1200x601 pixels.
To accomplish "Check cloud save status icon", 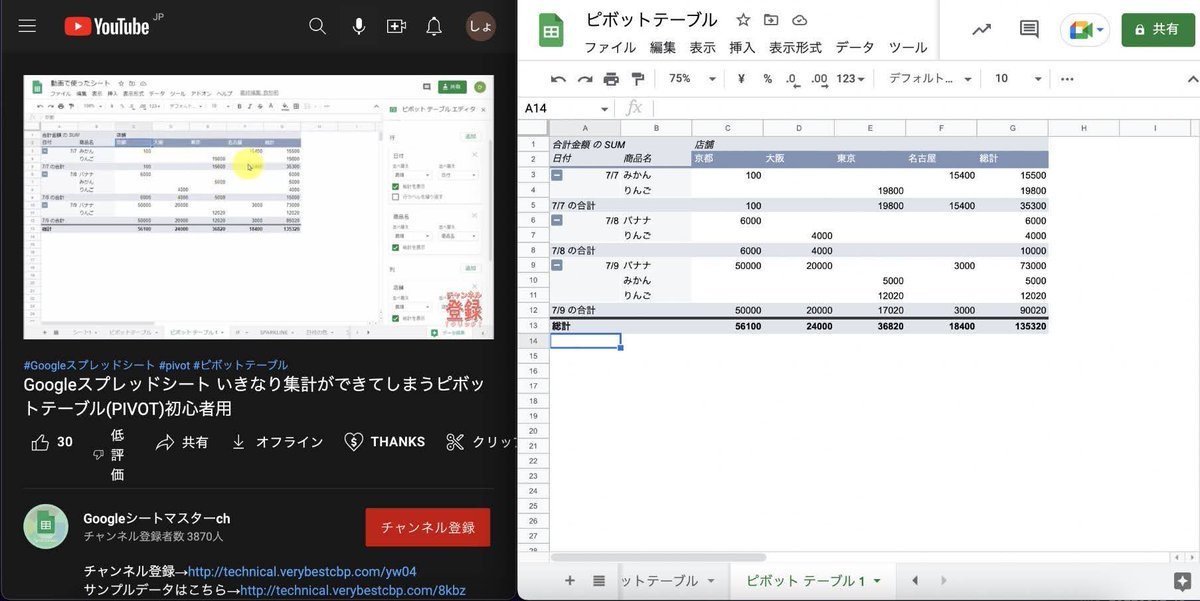I will pos(799,20).
